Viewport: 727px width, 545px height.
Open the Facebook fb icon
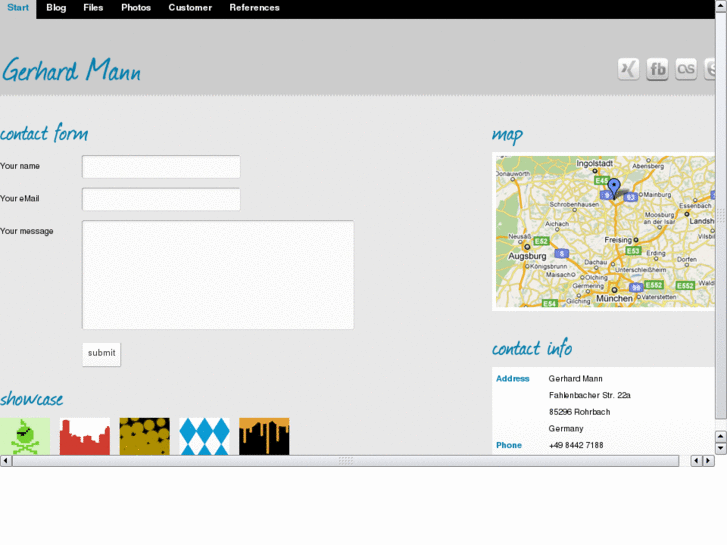click(x=657, y=70)
